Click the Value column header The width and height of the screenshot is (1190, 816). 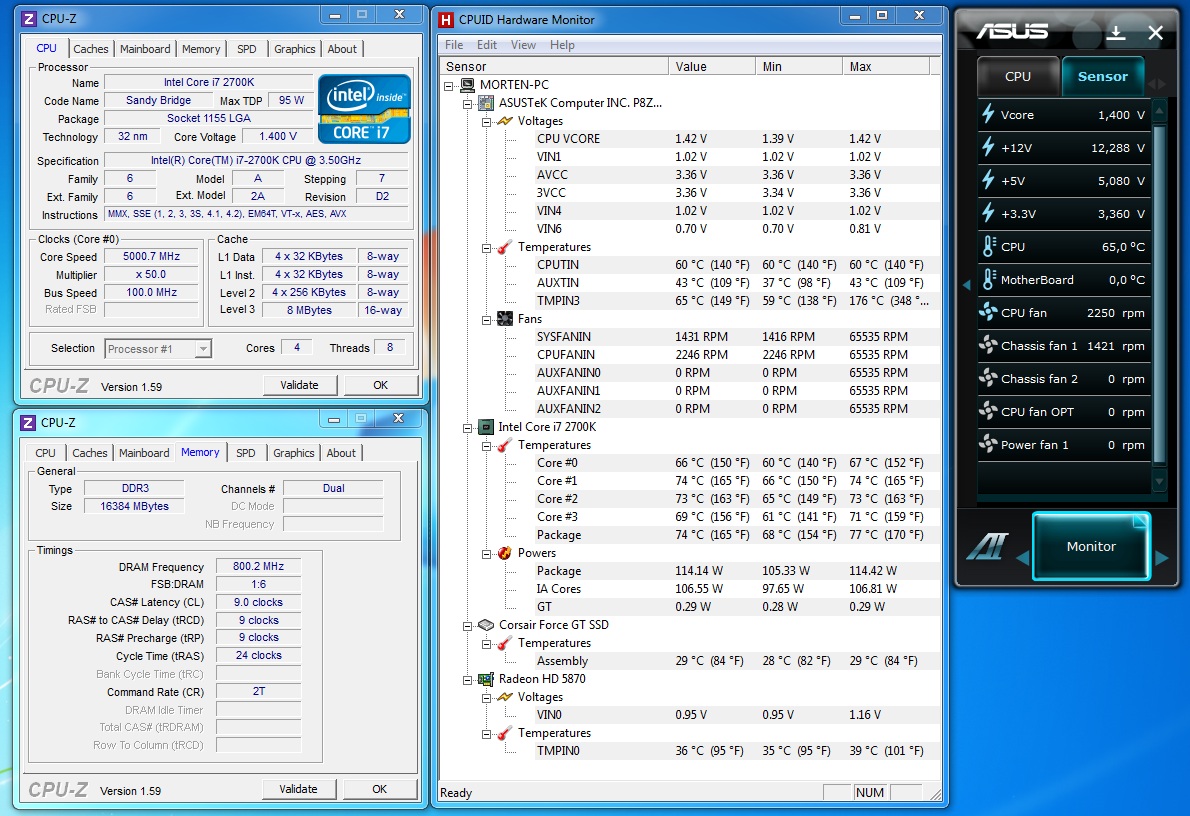coord(712,67)
